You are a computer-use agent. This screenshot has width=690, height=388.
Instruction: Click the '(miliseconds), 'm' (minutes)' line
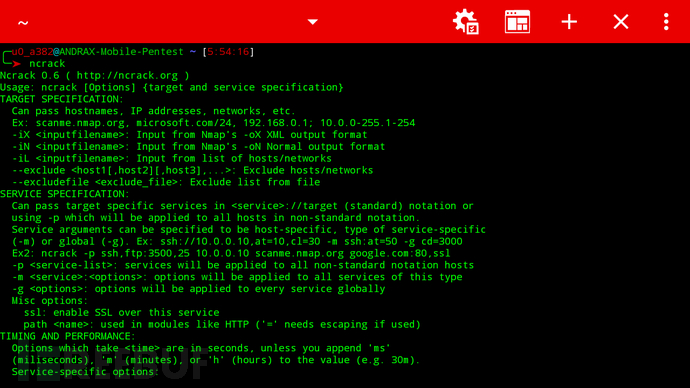(x=216, y=360)
